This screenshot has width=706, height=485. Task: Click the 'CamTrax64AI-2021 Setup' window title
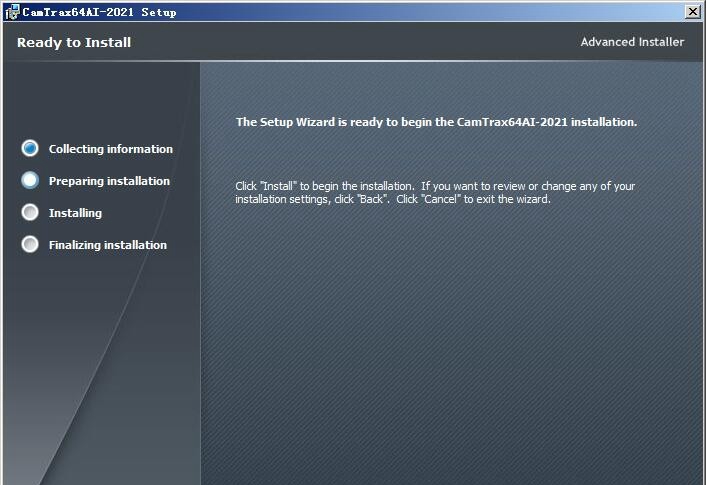click(x=99, y=12)
